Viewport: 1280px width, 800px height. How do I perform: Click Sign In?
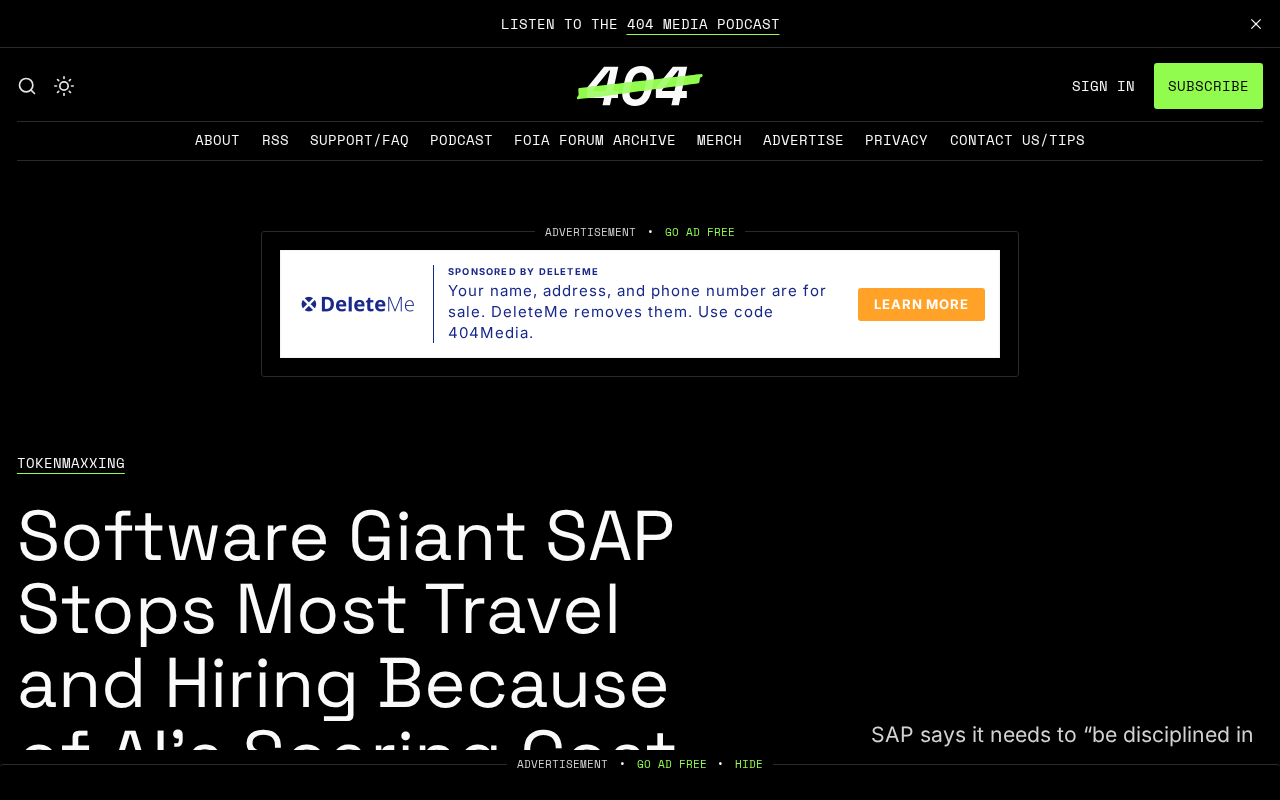(1103, 86)
